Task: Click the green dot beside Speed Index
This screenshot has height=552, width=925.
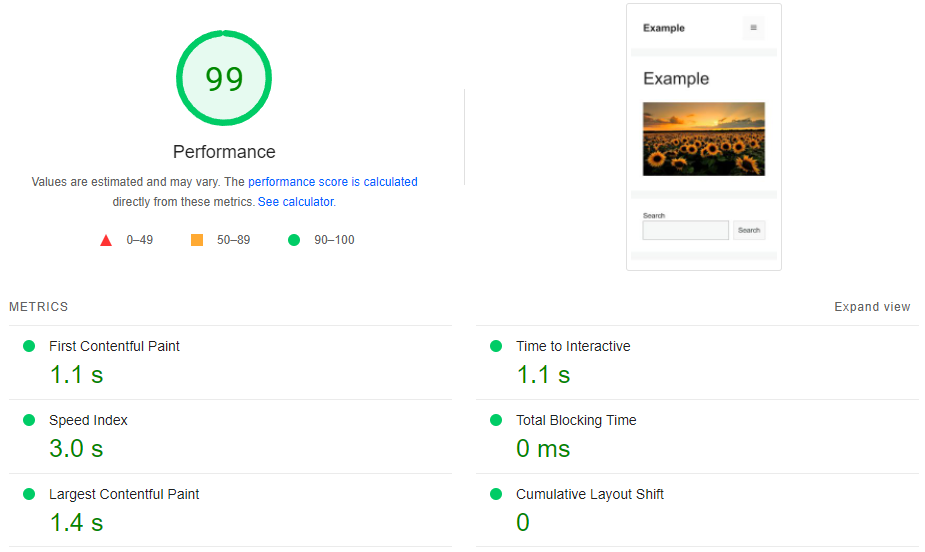Action: point(29,420)
